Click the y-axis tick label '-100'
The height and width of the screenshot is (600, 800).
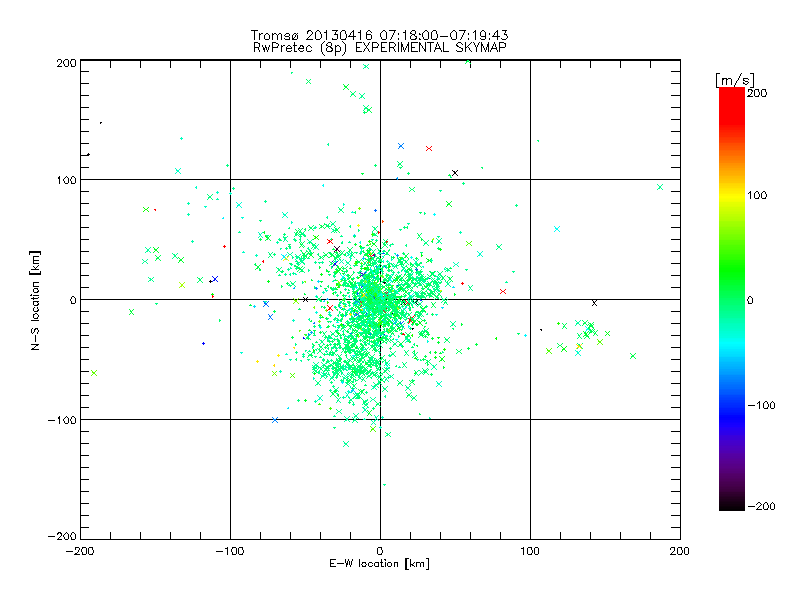pyautogui.click(x=62, y=420)
